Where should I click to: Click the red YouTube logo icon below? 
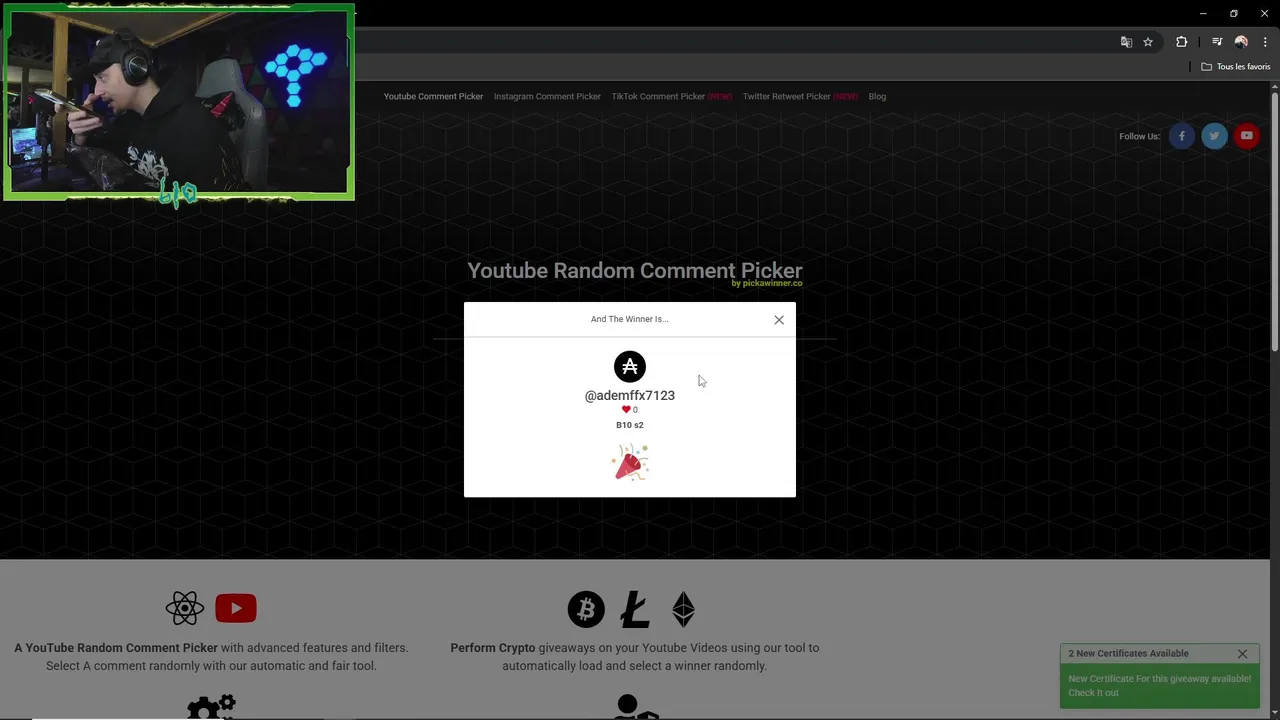(236, 608)
